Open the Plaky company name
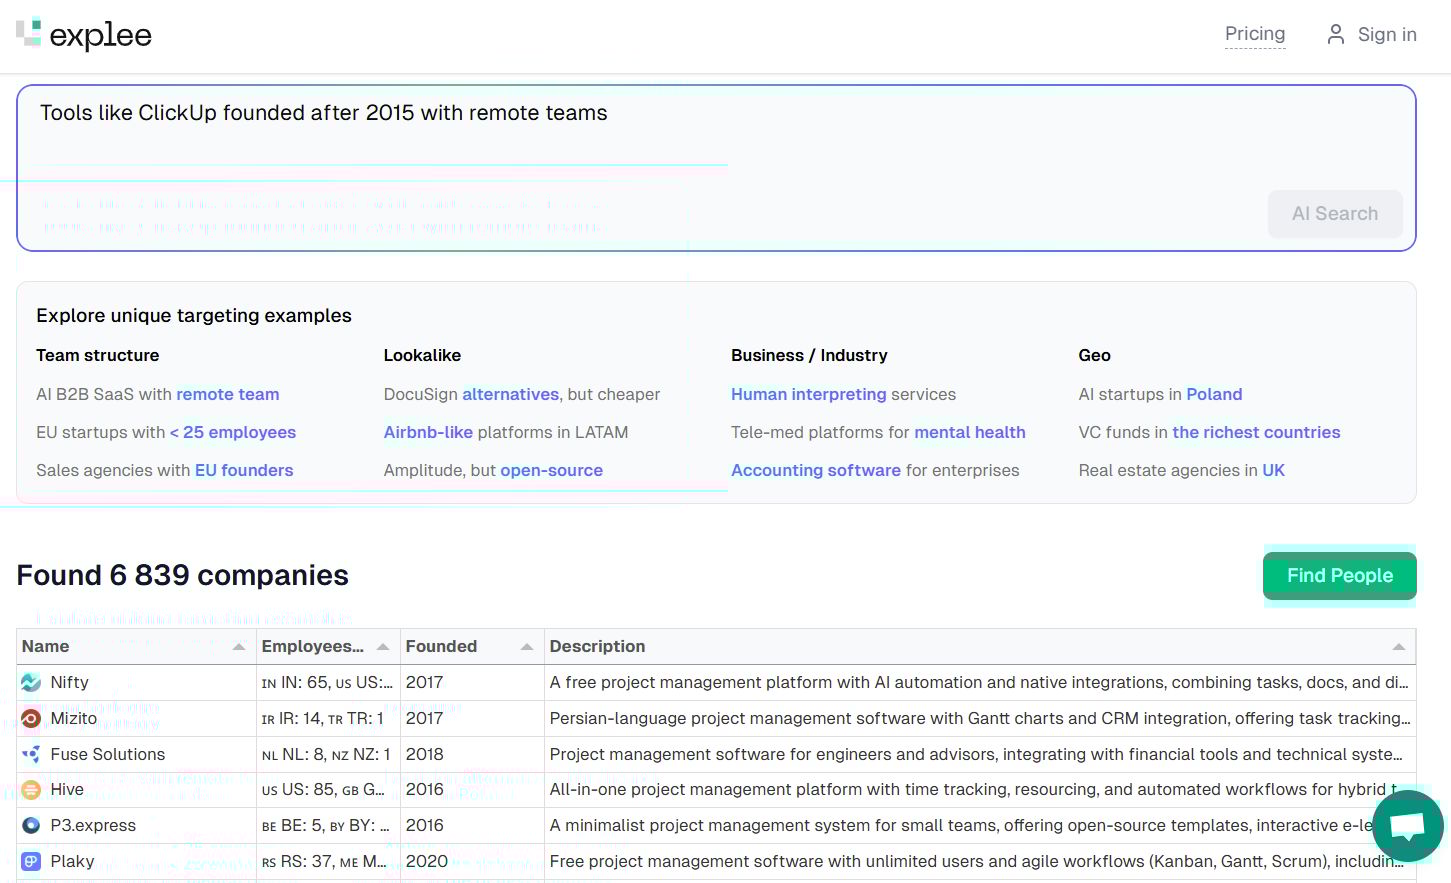This screenshot has height=883, width=1451. [72, 861]
